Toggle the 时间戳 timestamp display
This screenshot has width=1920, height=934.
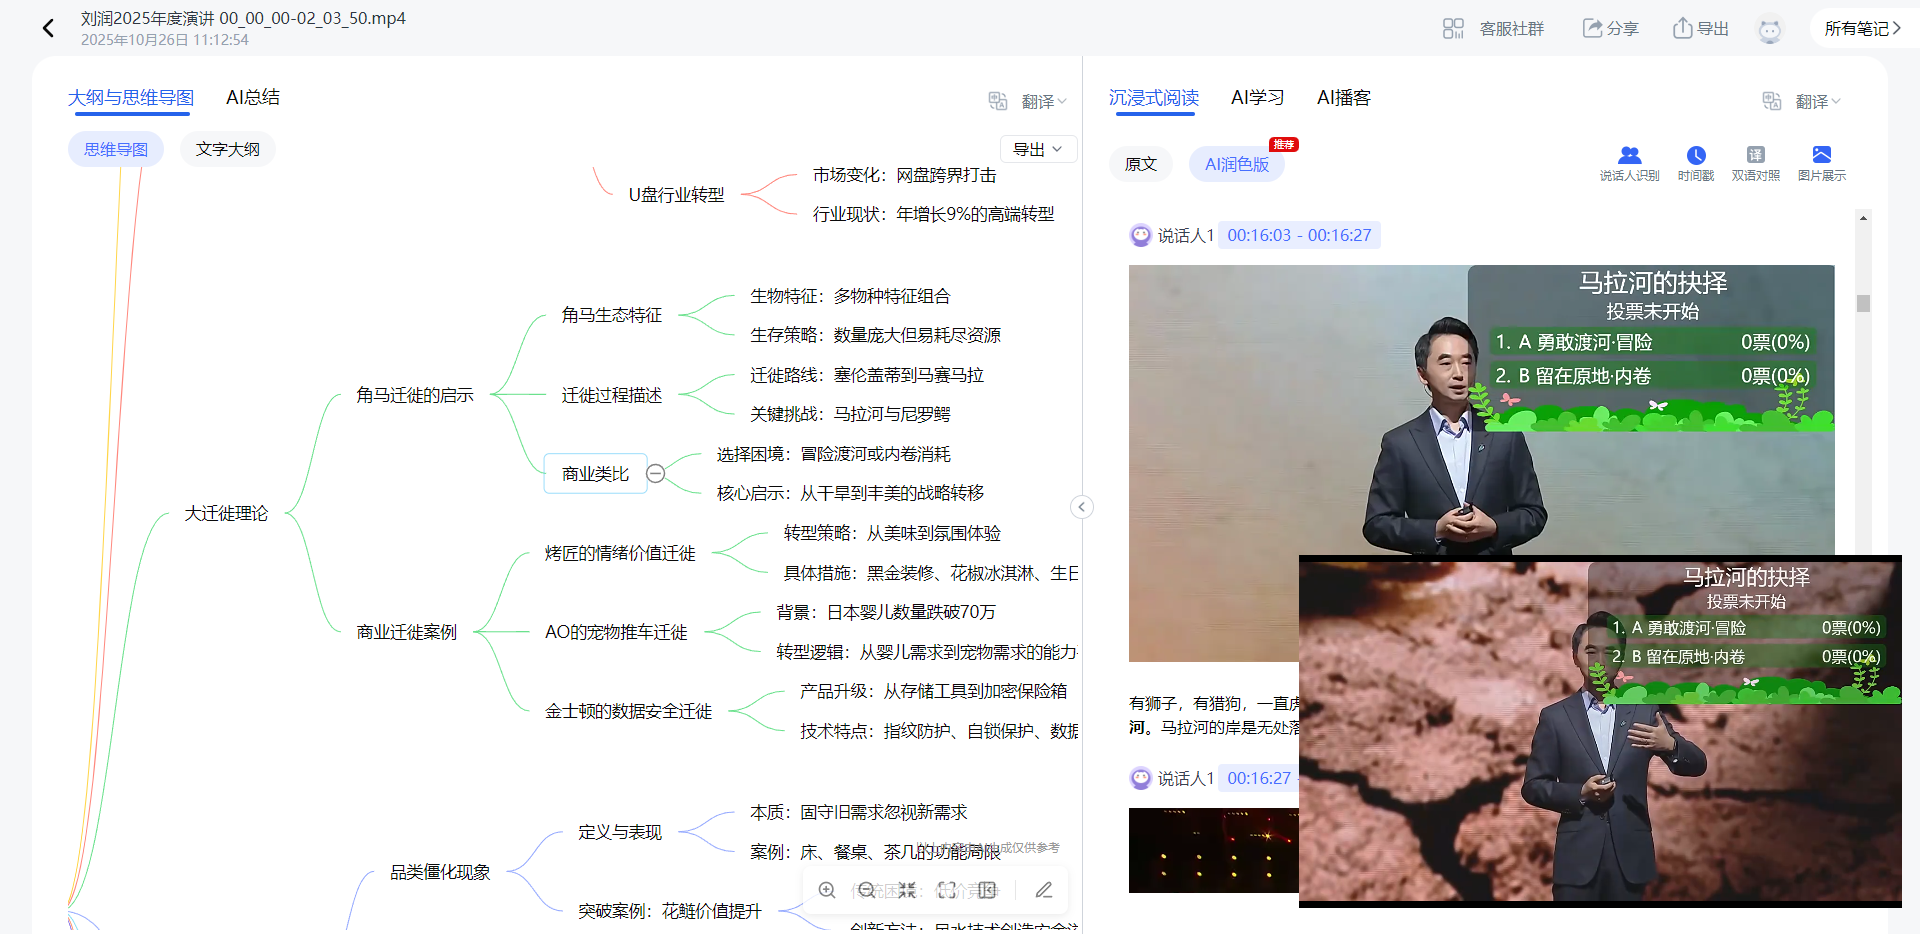[x=1696, y=162]
